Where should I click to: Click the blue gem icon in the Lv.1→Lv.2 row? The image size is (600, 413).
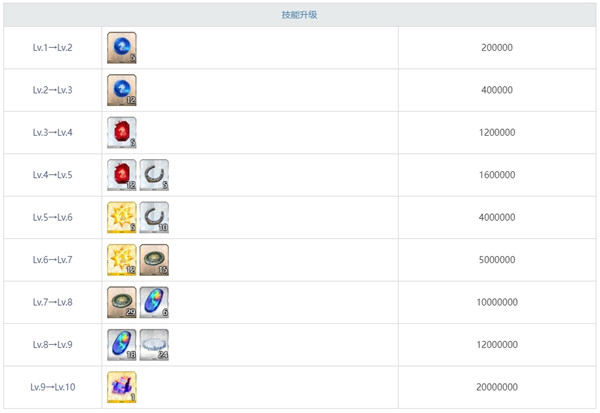(x=122, y=48)
